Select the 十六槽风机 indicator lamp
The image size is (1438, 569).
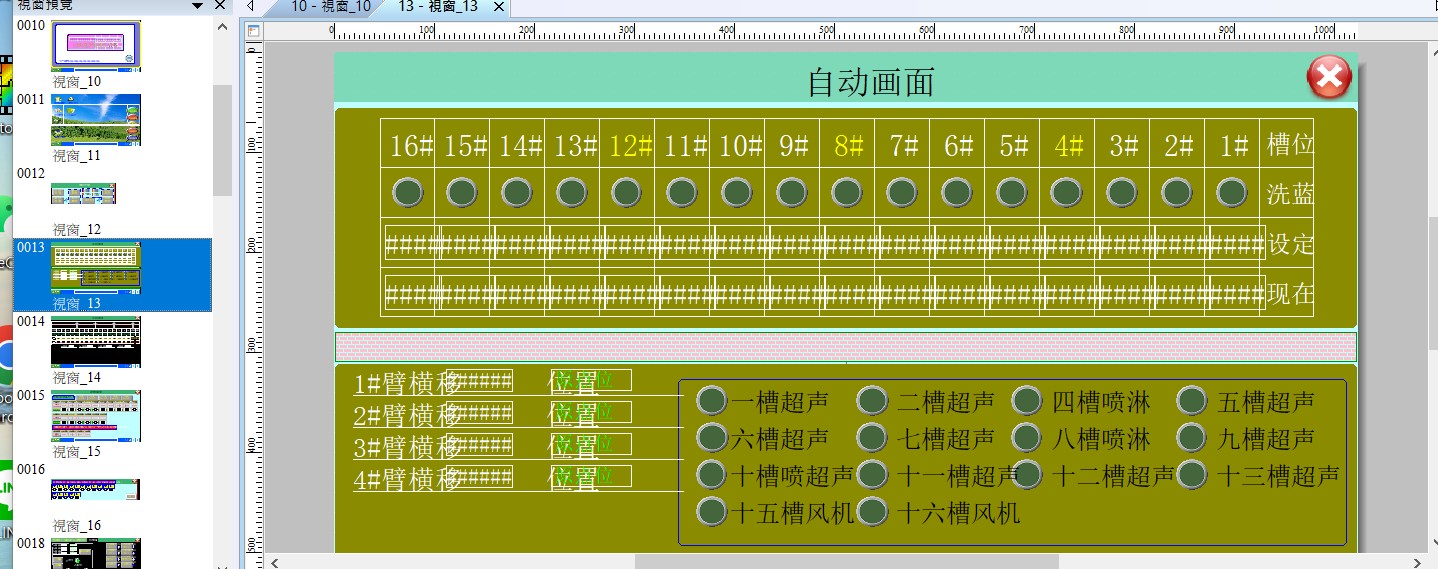[873, 512]
